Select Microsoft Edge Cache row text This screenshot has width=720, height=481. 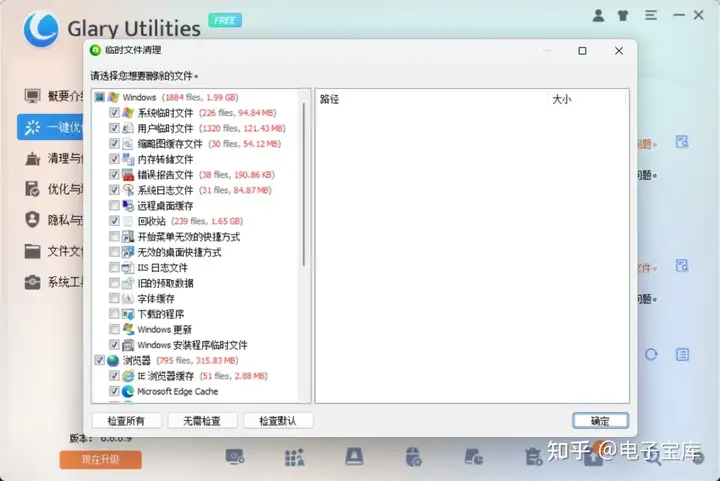178,391
